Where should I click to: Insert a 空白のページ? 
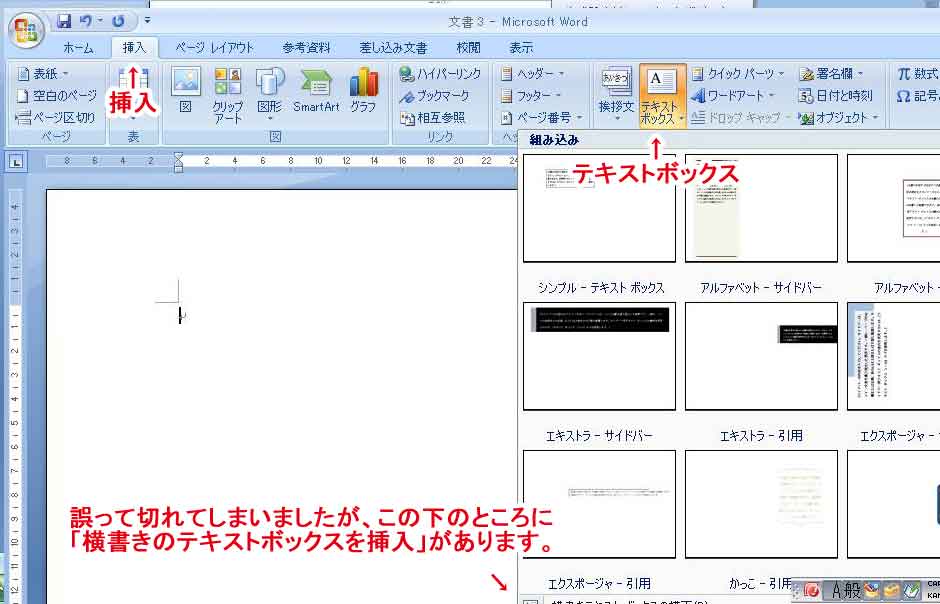point(56,96)
